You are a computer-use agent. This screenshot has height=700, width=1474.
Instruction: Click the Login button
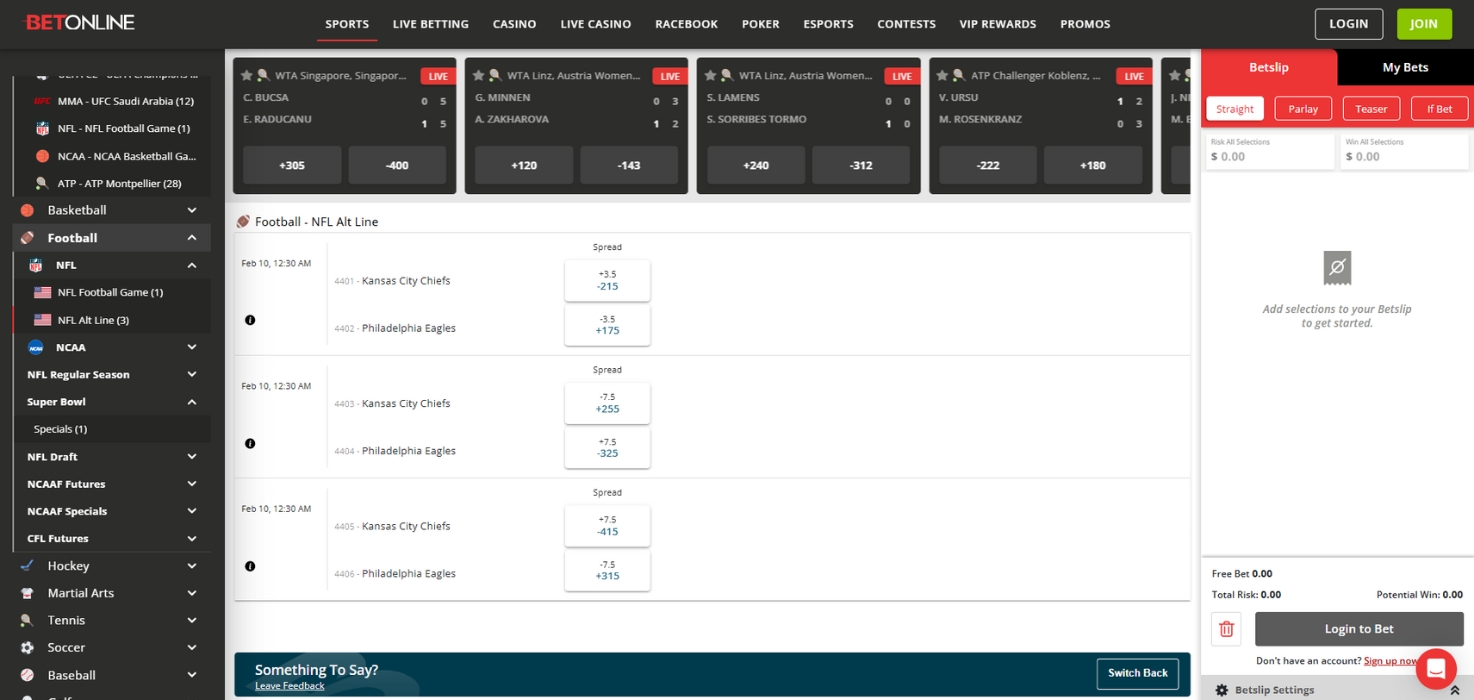tap(1348, 24)
